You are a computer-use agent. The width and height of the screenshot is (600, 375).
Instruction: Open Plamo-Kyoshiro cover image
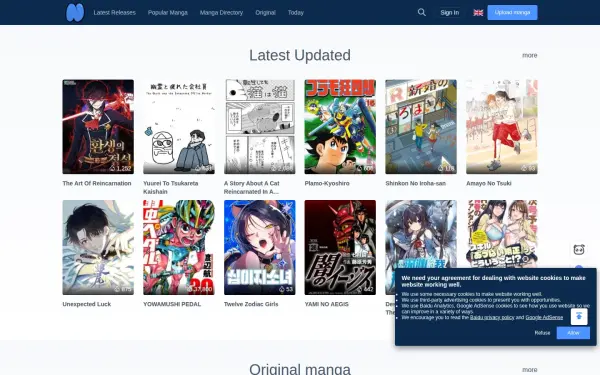(340, 127)
